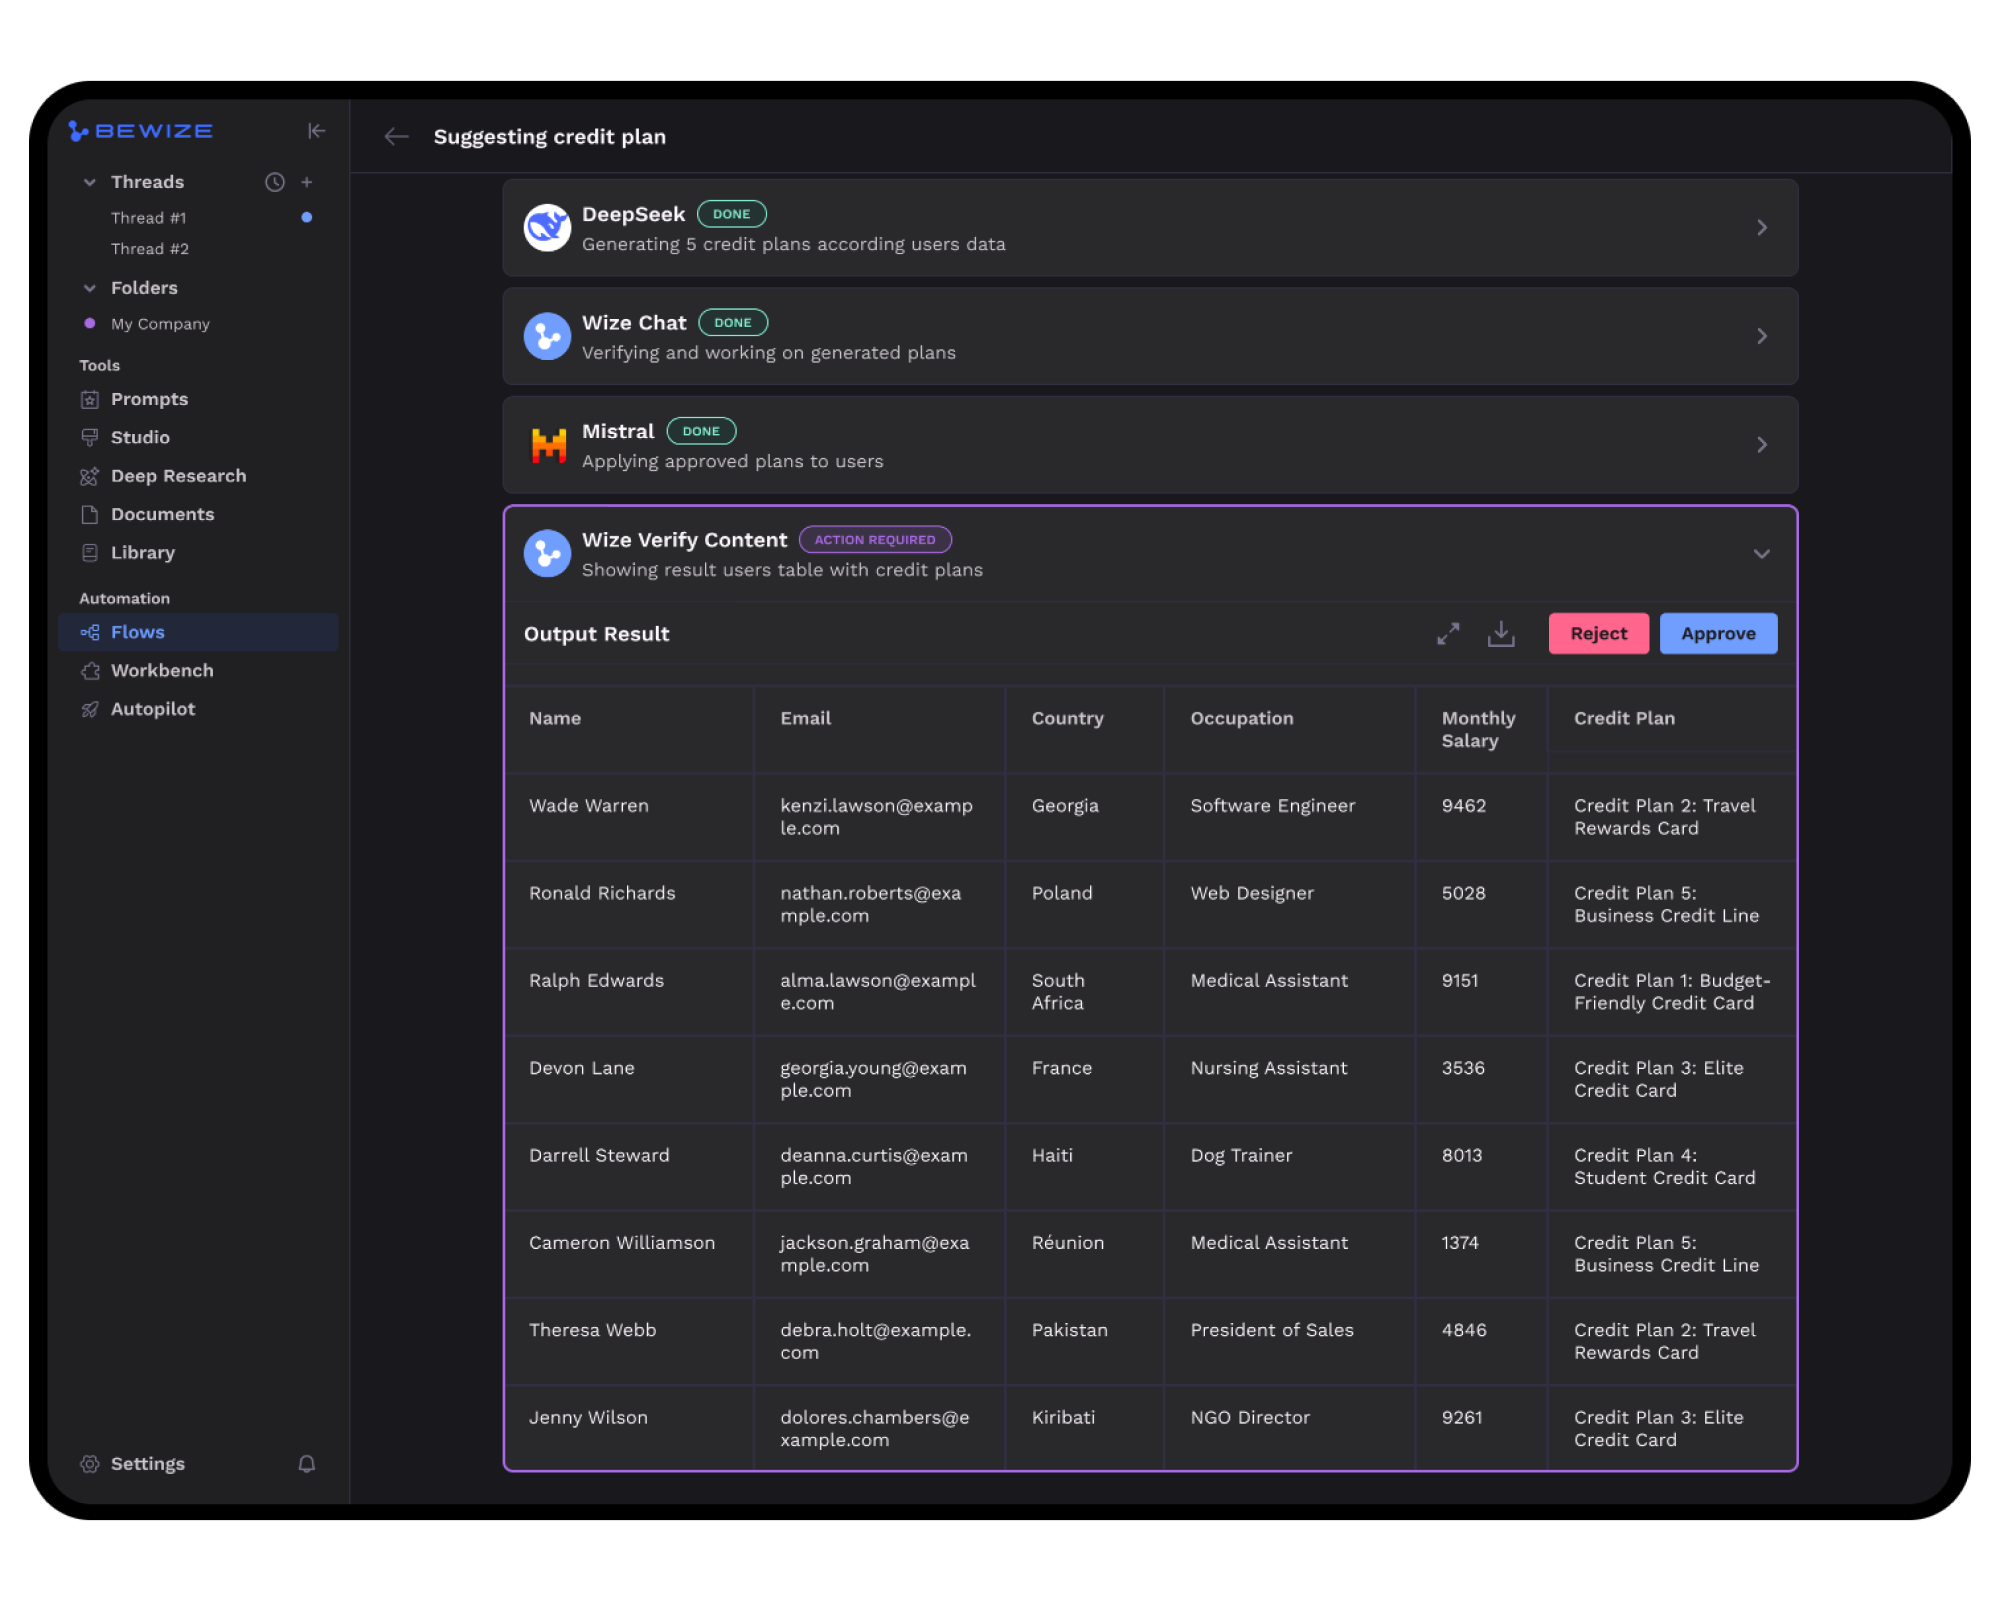Expand the Mistral step
Viewport: 2000px width, 1600px height.
coord(1761,445)
